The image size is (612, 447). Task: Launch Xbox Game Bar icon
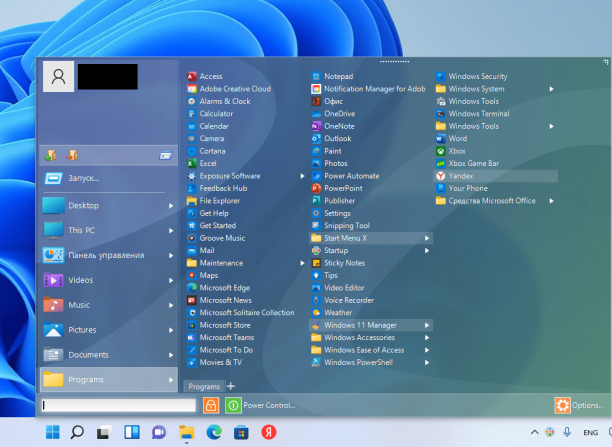click(441, 164)
